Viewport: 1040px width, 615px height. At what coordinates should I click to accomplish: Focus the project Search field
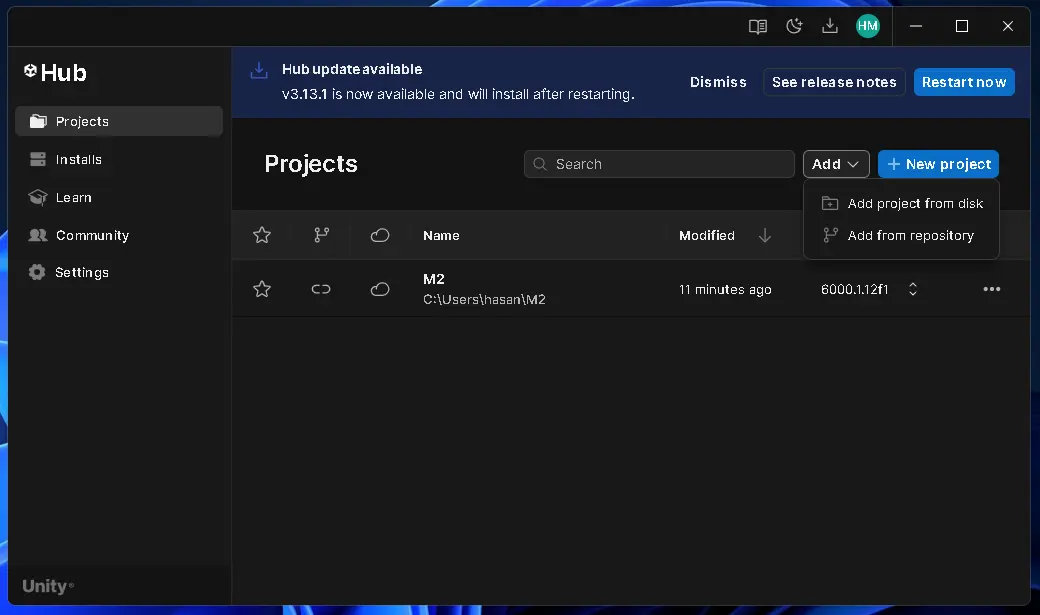pyautogui.click(x=659, y=164)
